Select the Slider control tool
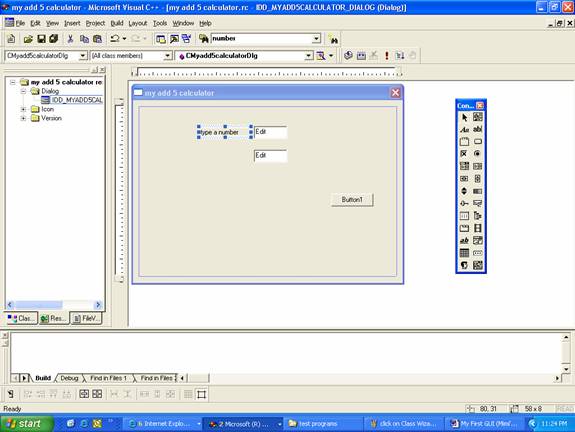This screenshot has height=432, width=575. point(464,203)
